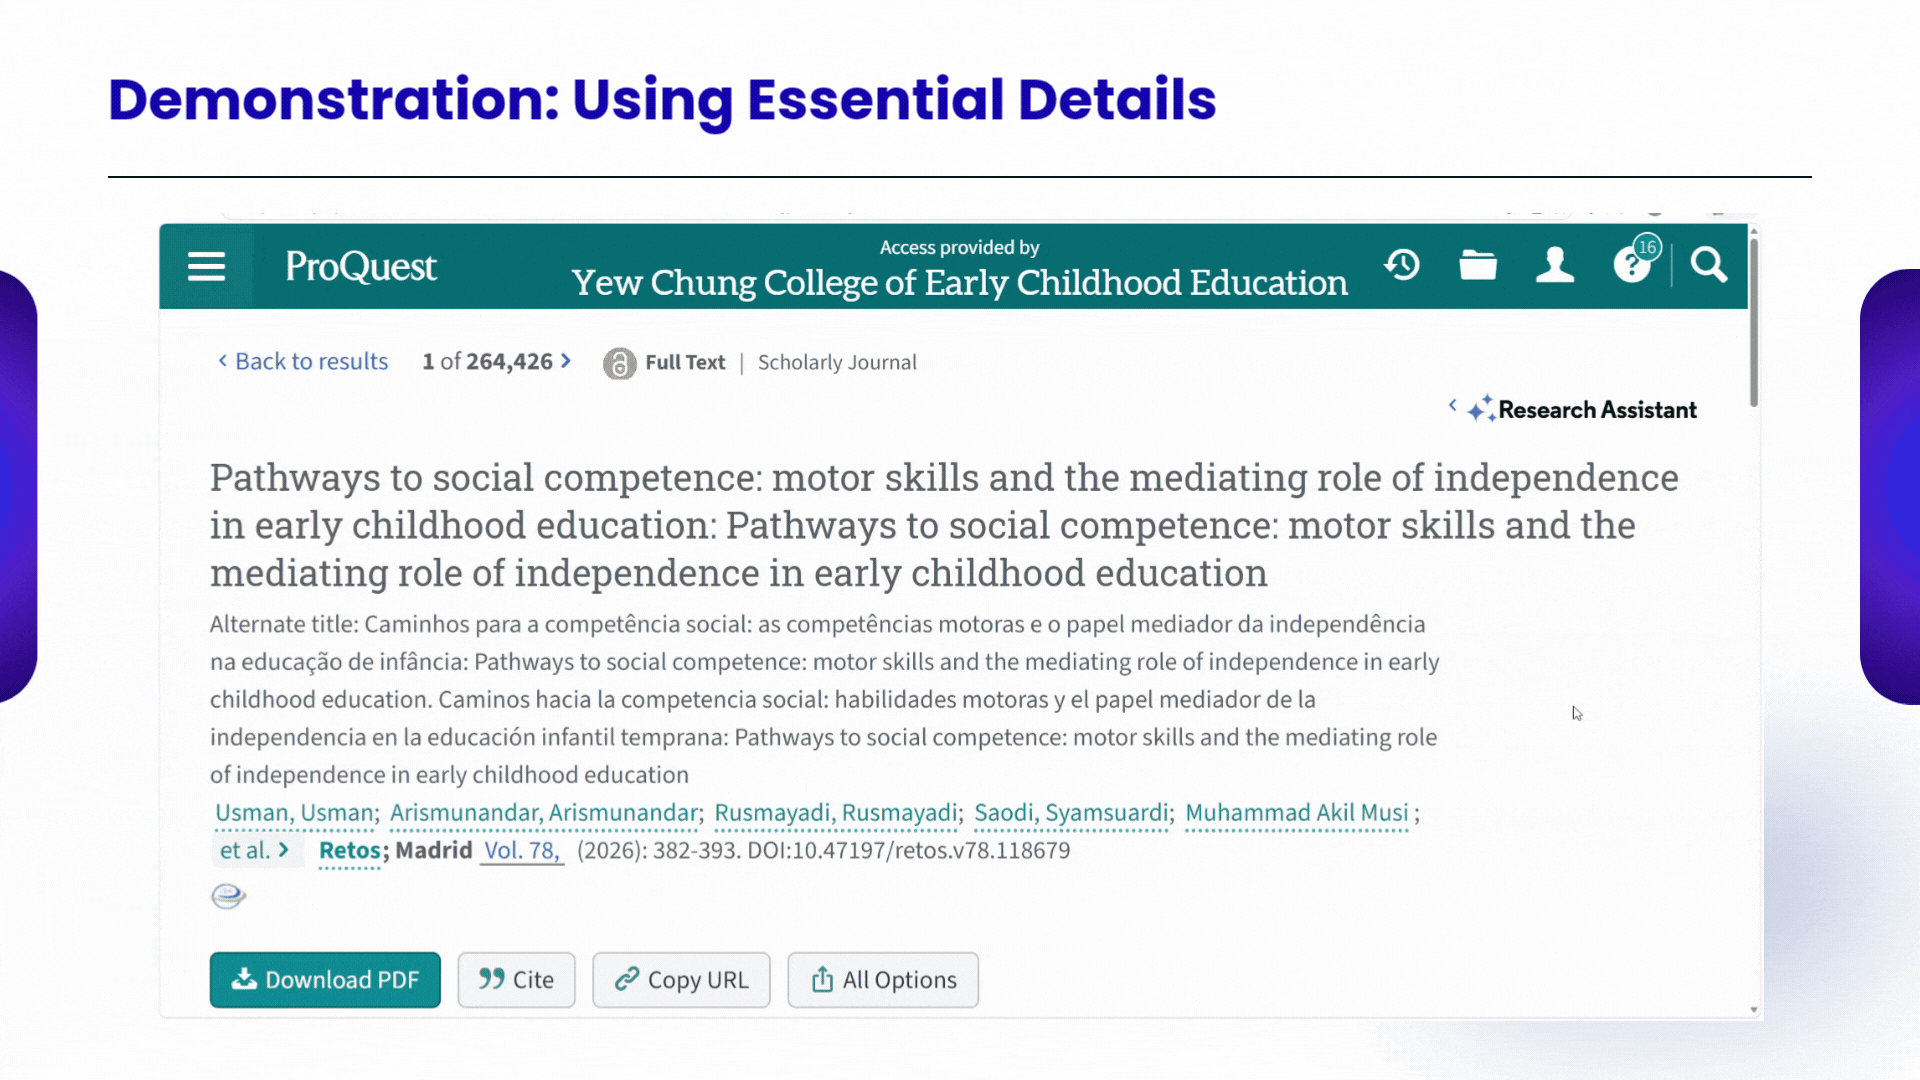The width and height of the screenshot is (1920, 1080).
Task: Click the open access lock icon
Action: pyautogui.click(x=619, y=363)
